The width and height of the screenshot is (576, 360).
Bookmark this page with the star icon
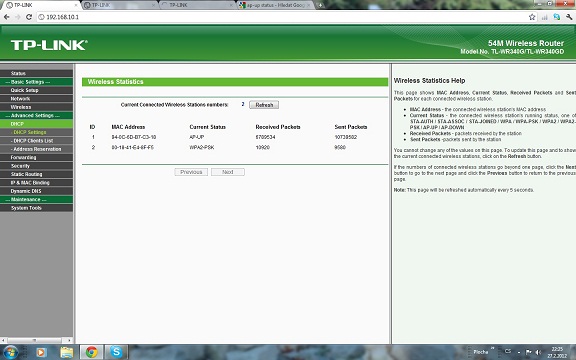pyautogui.click(x=532, y=17)
